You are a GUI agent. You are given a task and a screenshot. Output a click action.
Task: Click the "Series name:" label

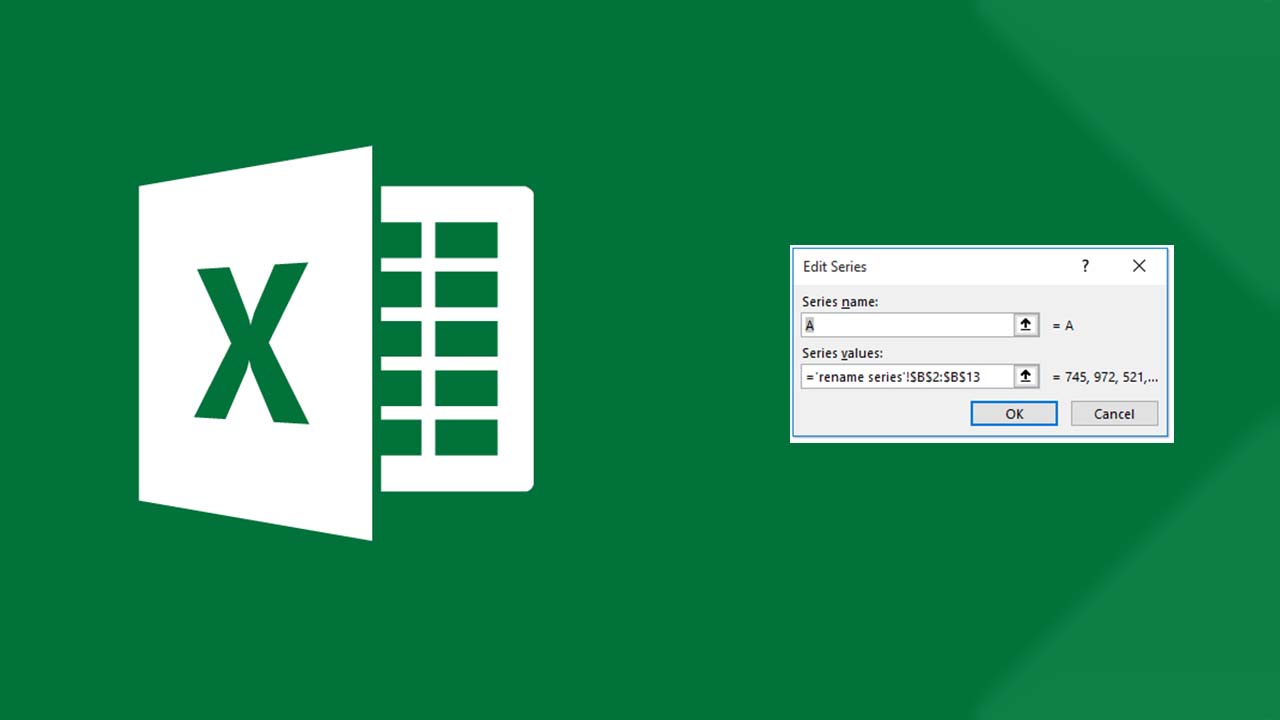pos(840,301)
